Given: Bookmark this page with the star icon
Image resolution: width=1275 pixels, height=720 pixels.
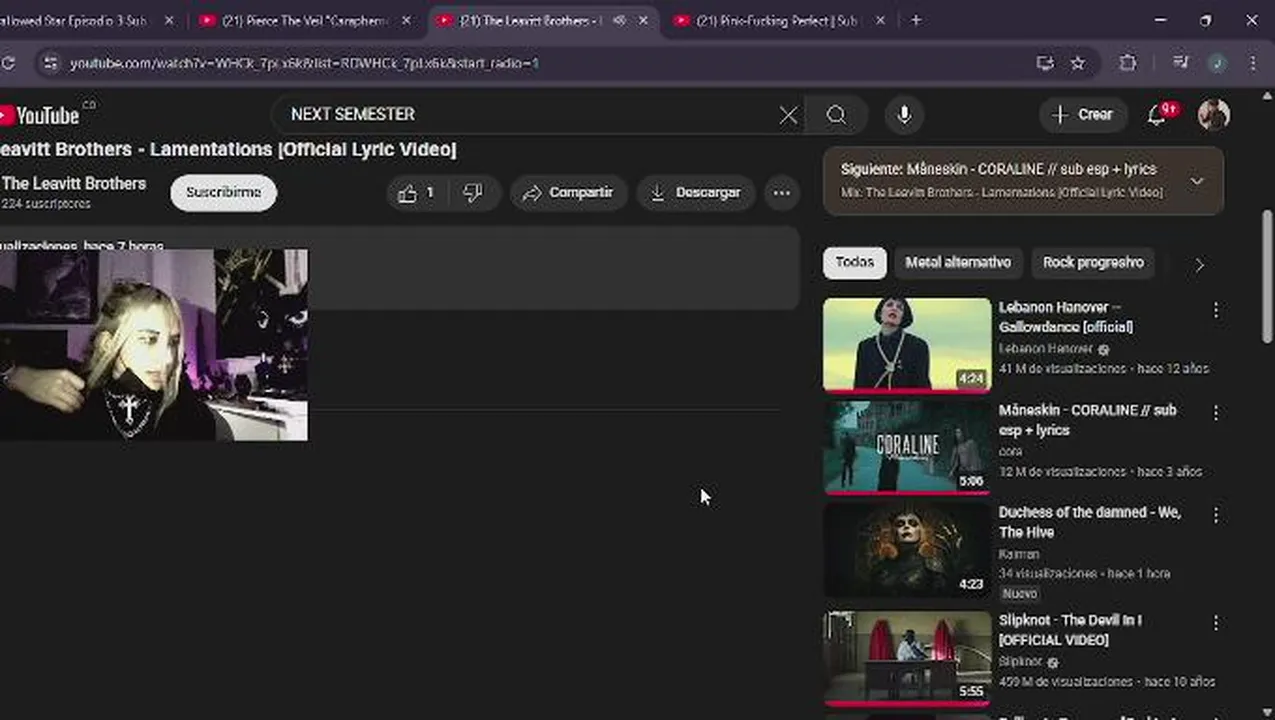Looking at the screenshot, I should (x=1078, y=63).
